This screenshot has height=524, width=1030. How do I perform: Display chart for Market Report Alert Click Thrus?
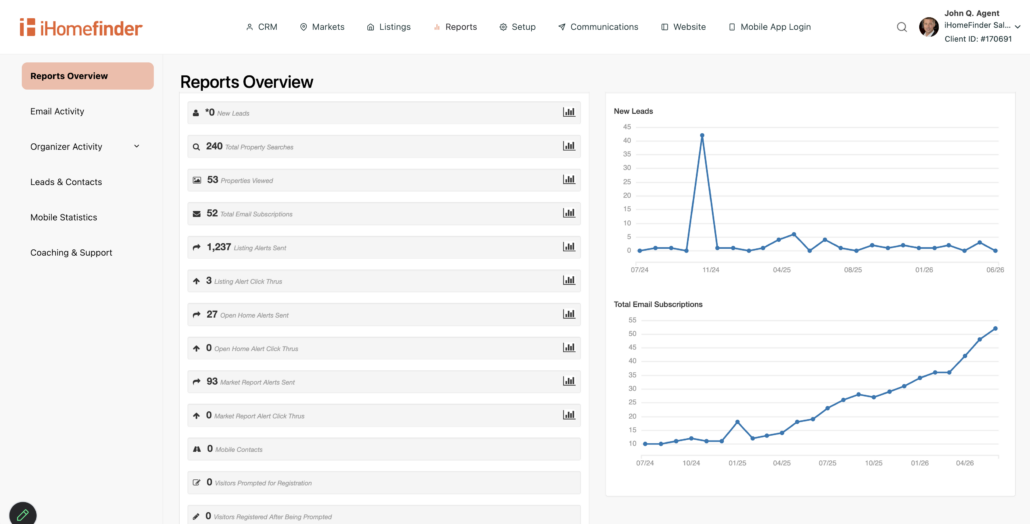coord(569,415)
